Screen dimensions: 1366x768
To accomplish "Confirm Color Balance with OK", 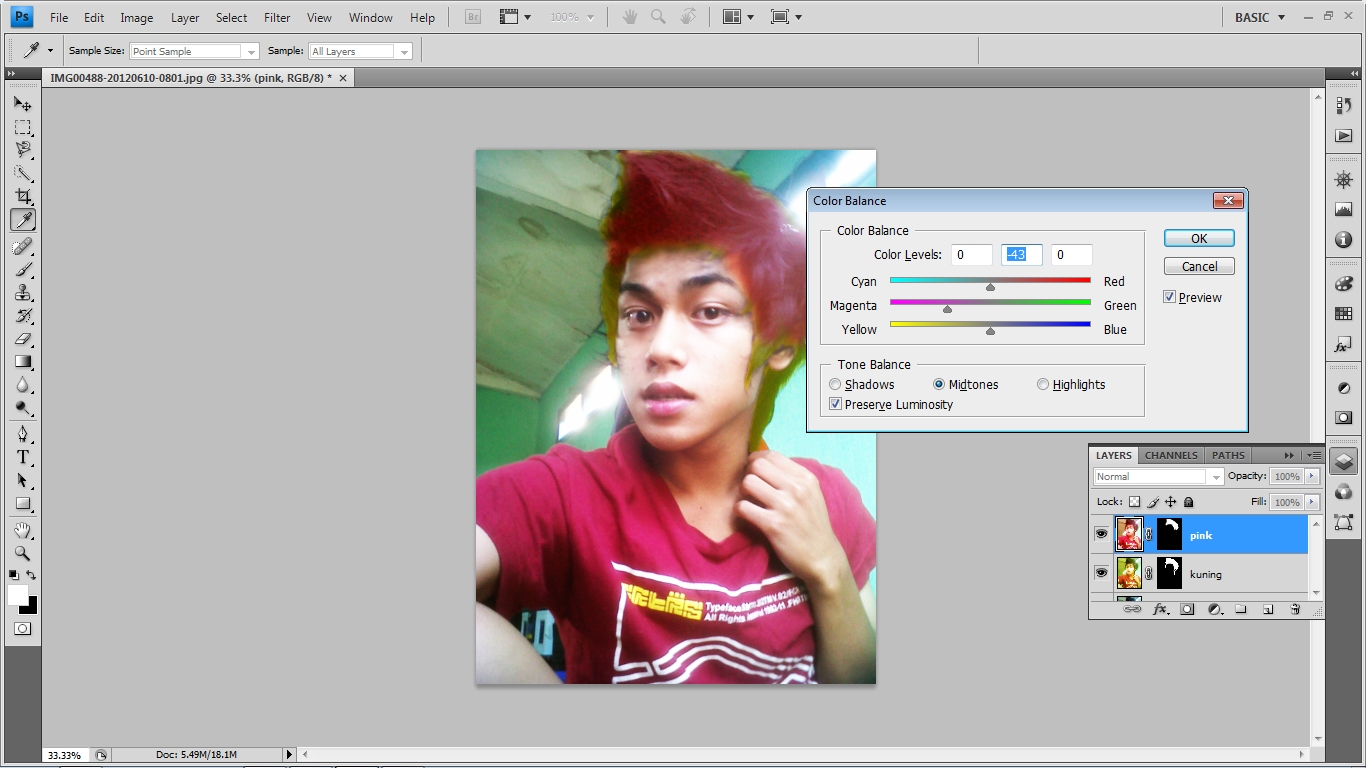I will click(x=1199, y=238).
